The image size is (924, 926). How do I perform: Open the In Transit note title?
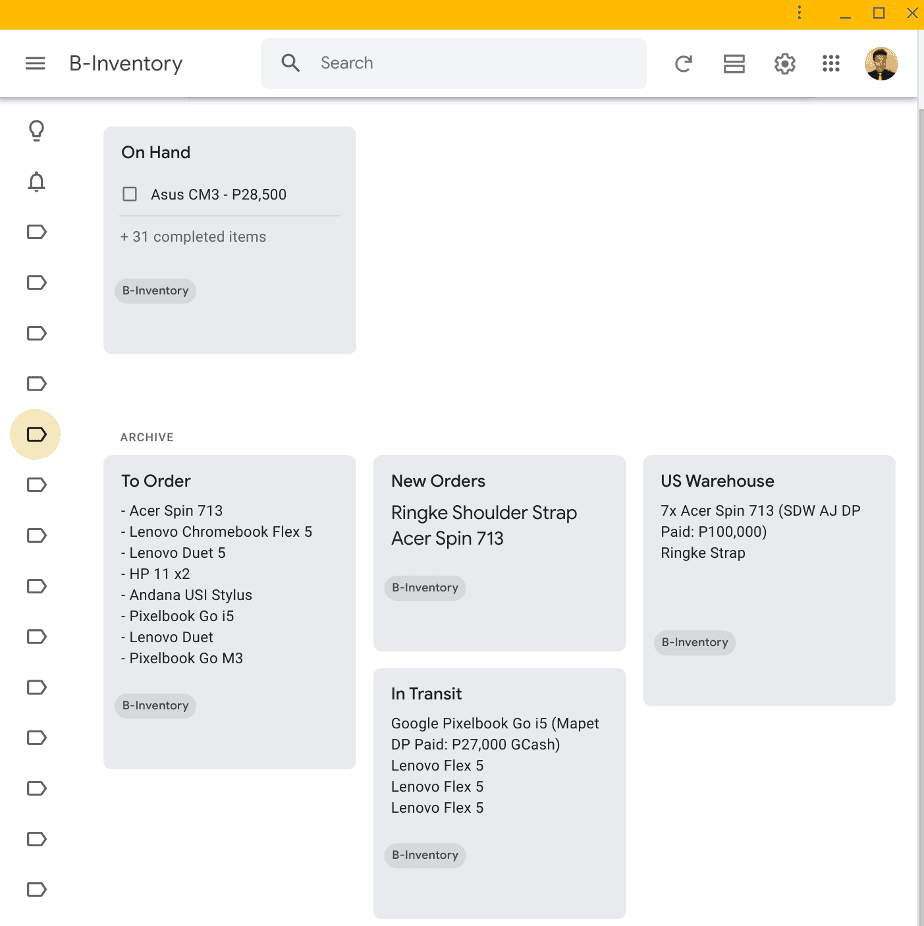[426, 694]
